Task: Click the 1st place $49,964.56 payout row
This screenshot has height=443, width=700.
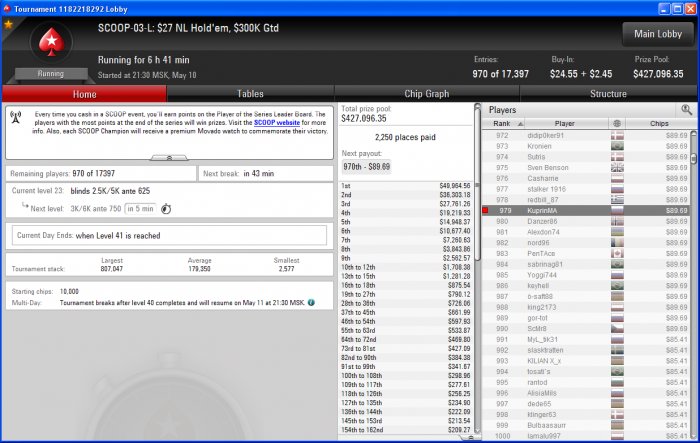Action: click(x=405, y=186)
